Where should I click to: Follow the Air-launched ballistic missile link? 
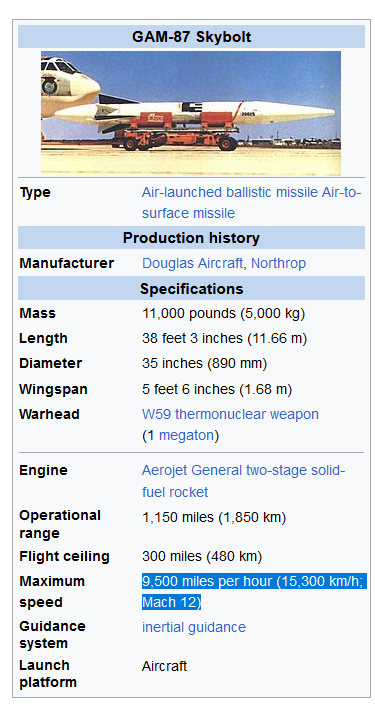point(230,192)
